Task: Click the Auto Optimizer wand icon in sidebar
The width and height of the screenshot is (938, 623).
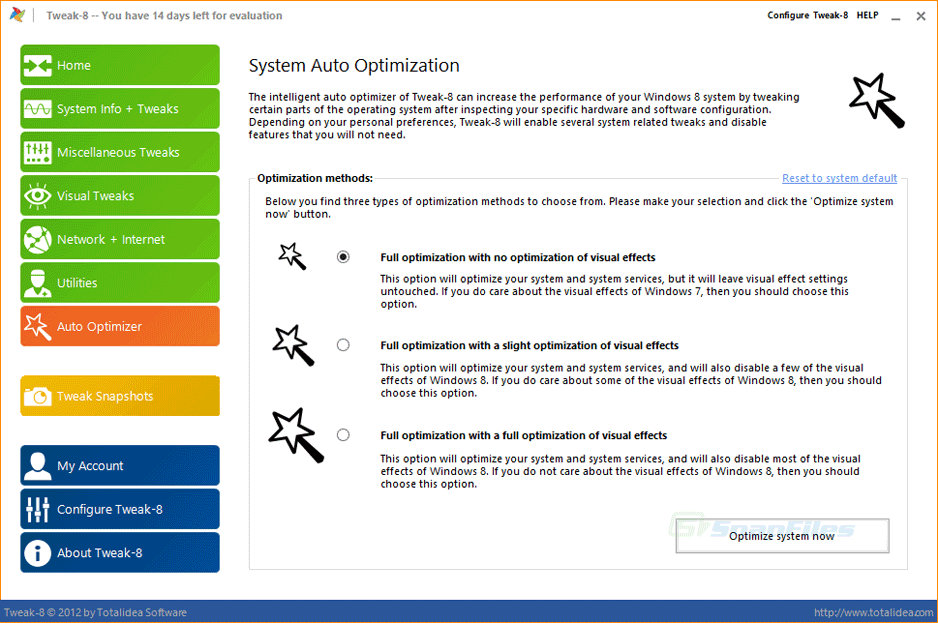Action: coord(38,327)
